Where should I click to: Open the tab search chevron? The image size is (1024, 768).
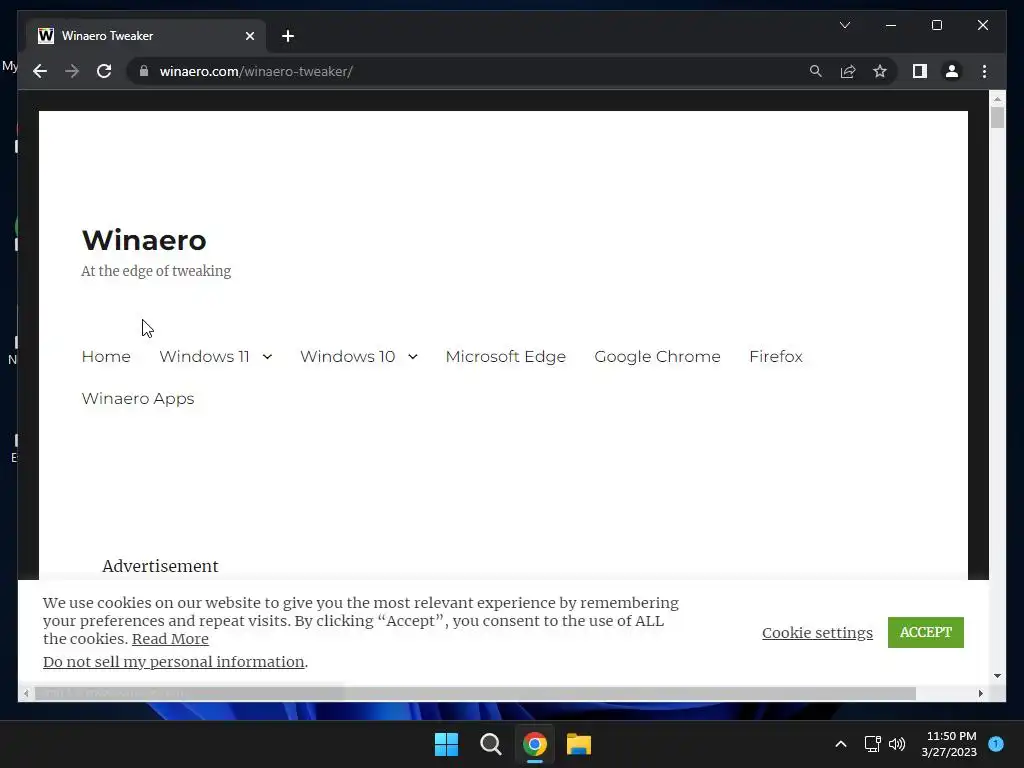click(844, 25)
